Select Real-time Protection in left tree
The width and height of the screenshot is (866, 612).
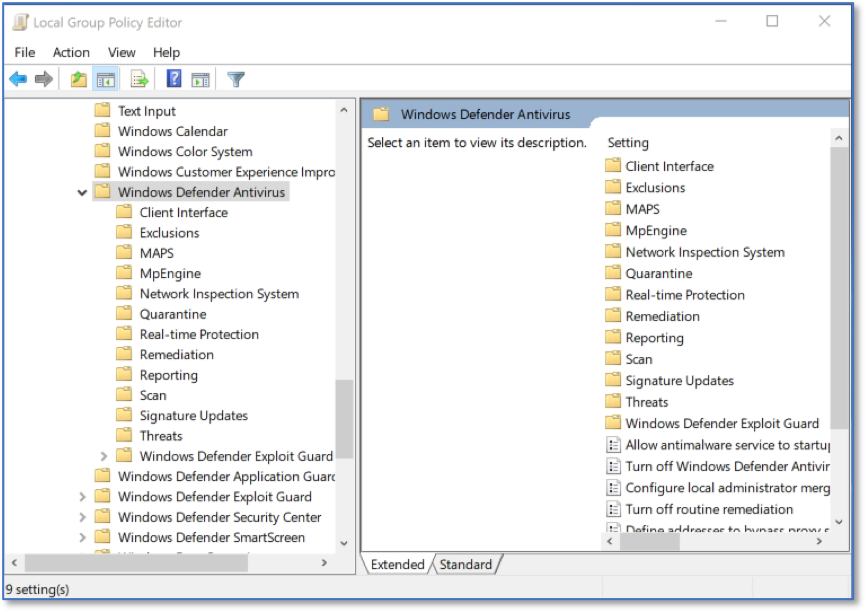pos(199,335)
